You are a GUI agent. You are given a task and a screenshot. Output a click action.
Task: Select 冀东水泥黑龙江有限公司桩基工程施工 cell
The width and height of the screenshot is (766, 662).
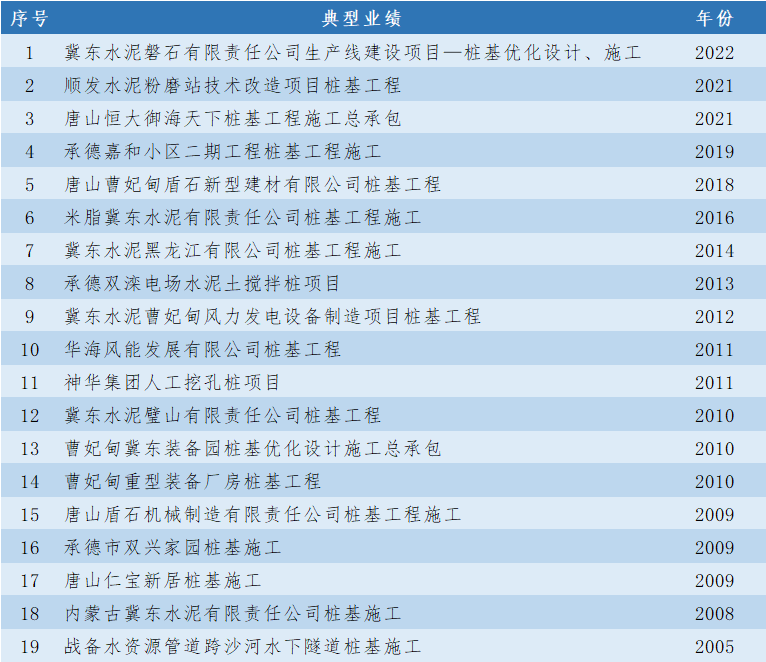click(233, 251)
